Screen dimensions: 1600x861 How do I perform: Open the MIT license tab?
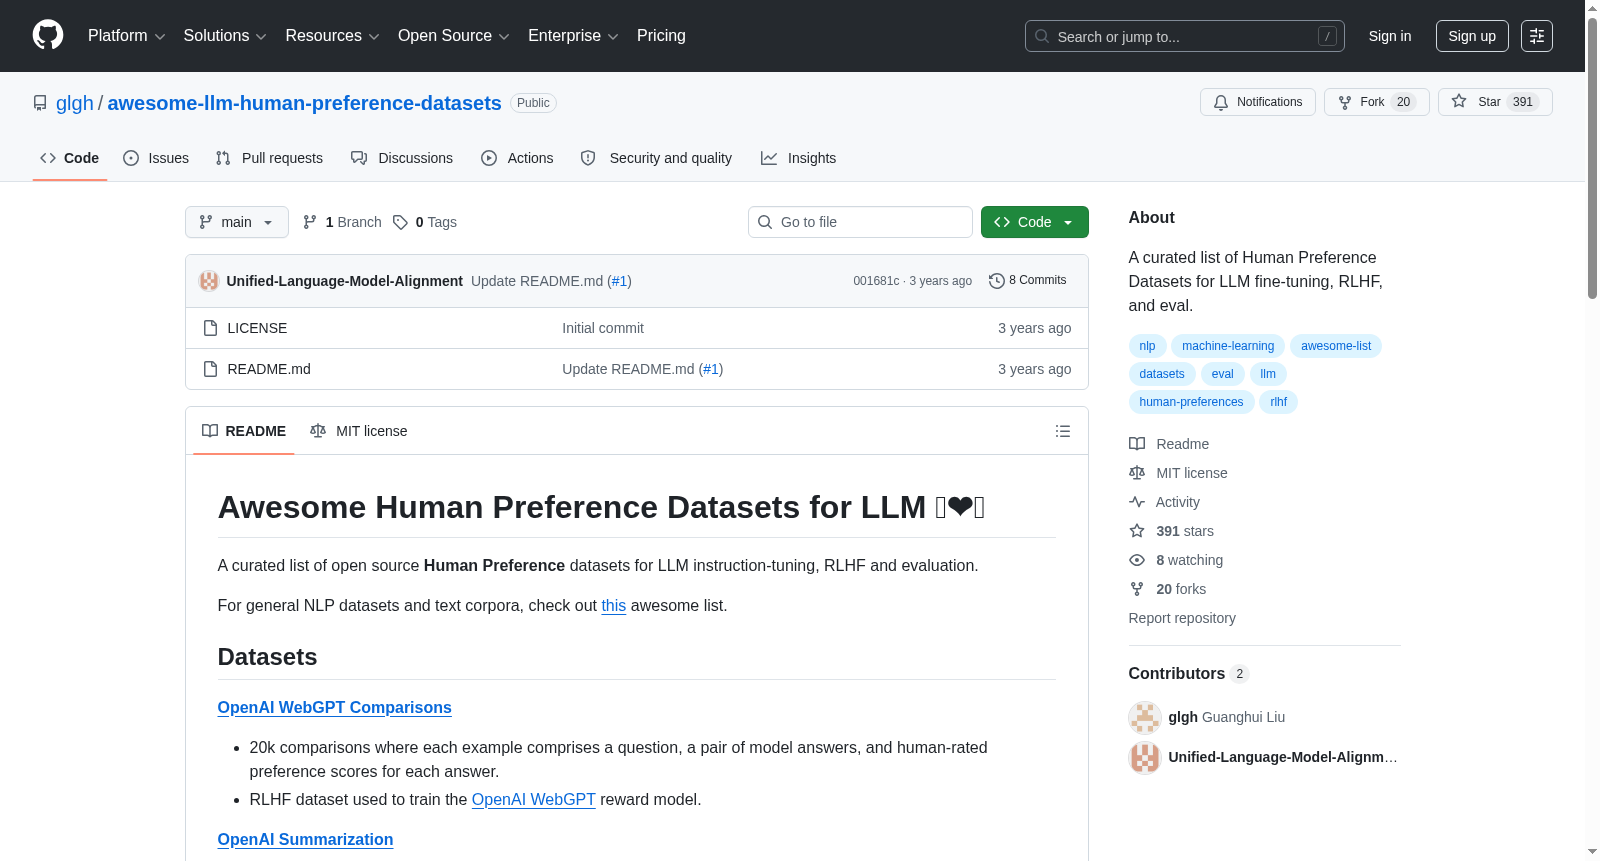[359, 431]
